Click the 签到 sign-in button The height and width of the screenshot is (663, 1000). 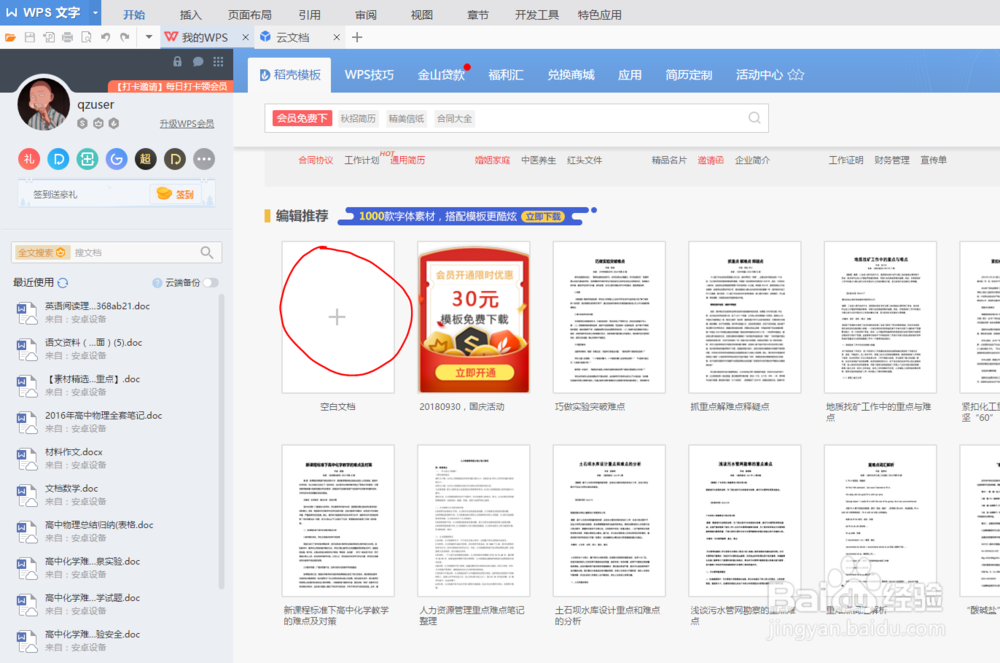(x=175, y=194)
